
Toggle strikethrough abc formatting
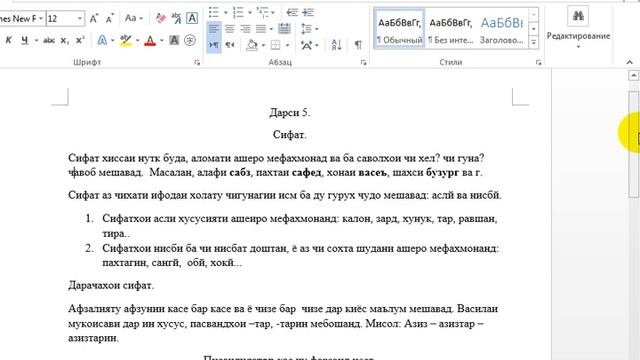(49, 40)
